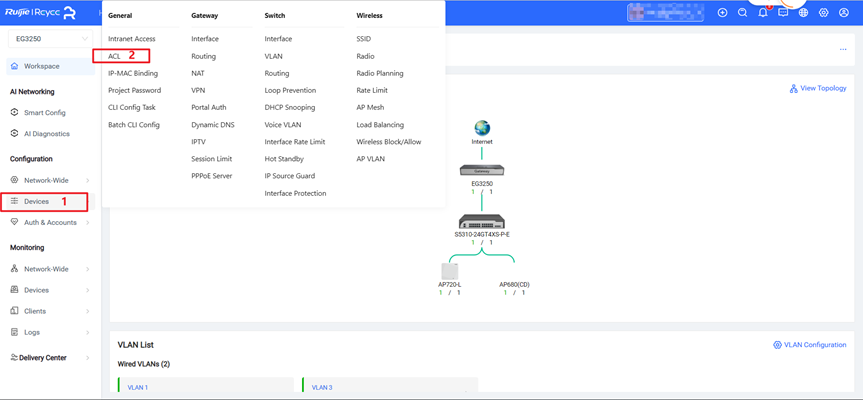This screenshot has width=863, height=400.
Task: Click the Clients icon in sidebar
Action: (x=15, y=311)
